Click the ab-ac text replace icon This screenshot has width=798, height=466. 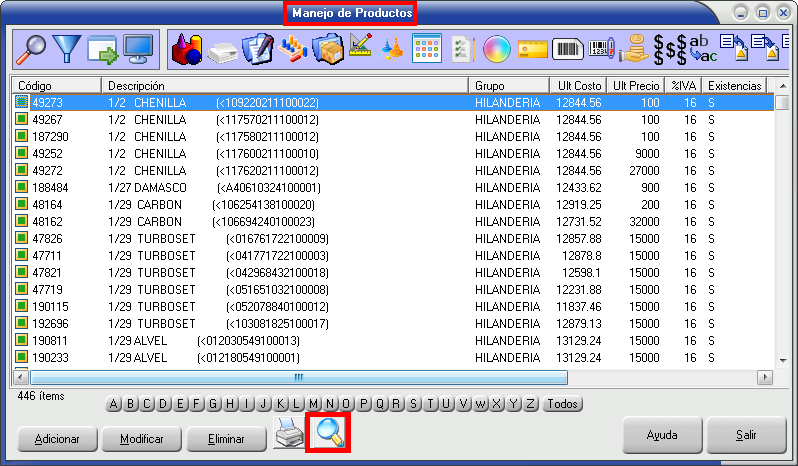click(x=702, y=48)
